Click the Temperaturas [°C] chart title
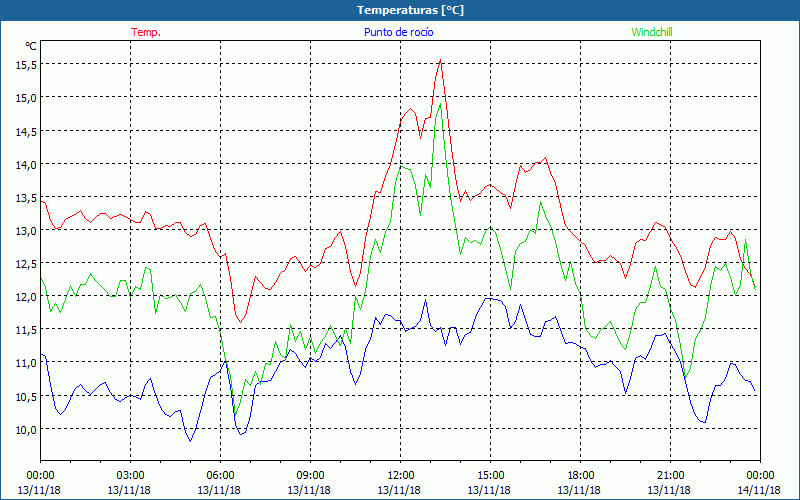 point(411,10)
